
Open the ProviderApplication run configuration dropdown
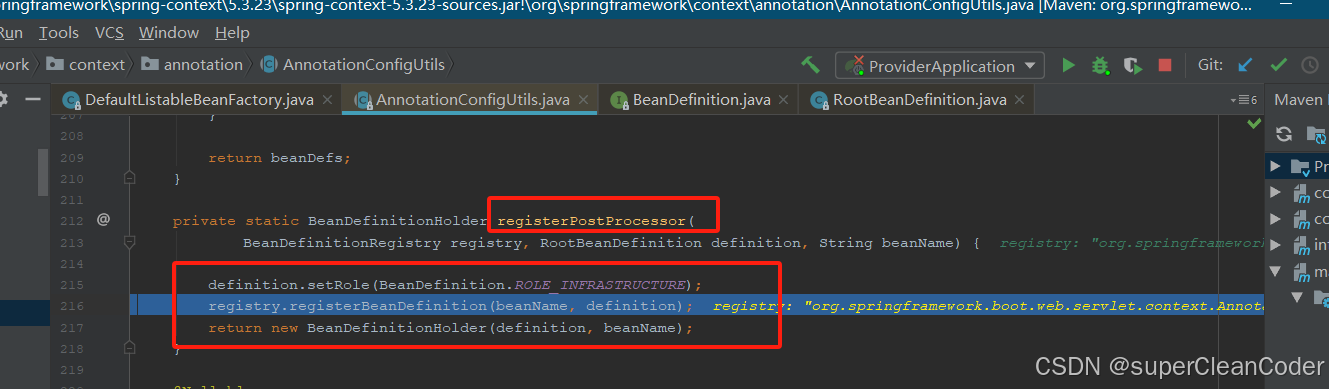pyautogui.click(x=940, y=66)
